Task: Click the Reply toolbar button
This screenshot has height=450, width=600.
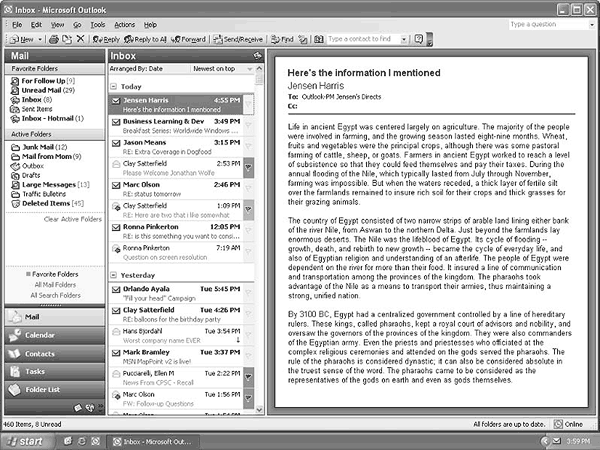Action: (106, 39)
